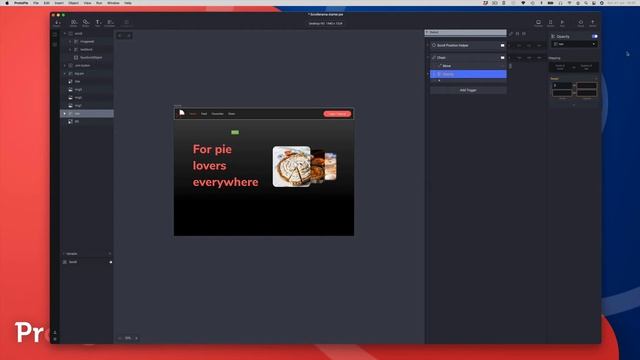The width and height of the screenshot is (640, 360).
Task: Select the Move response under Chain
Action: 468,66
